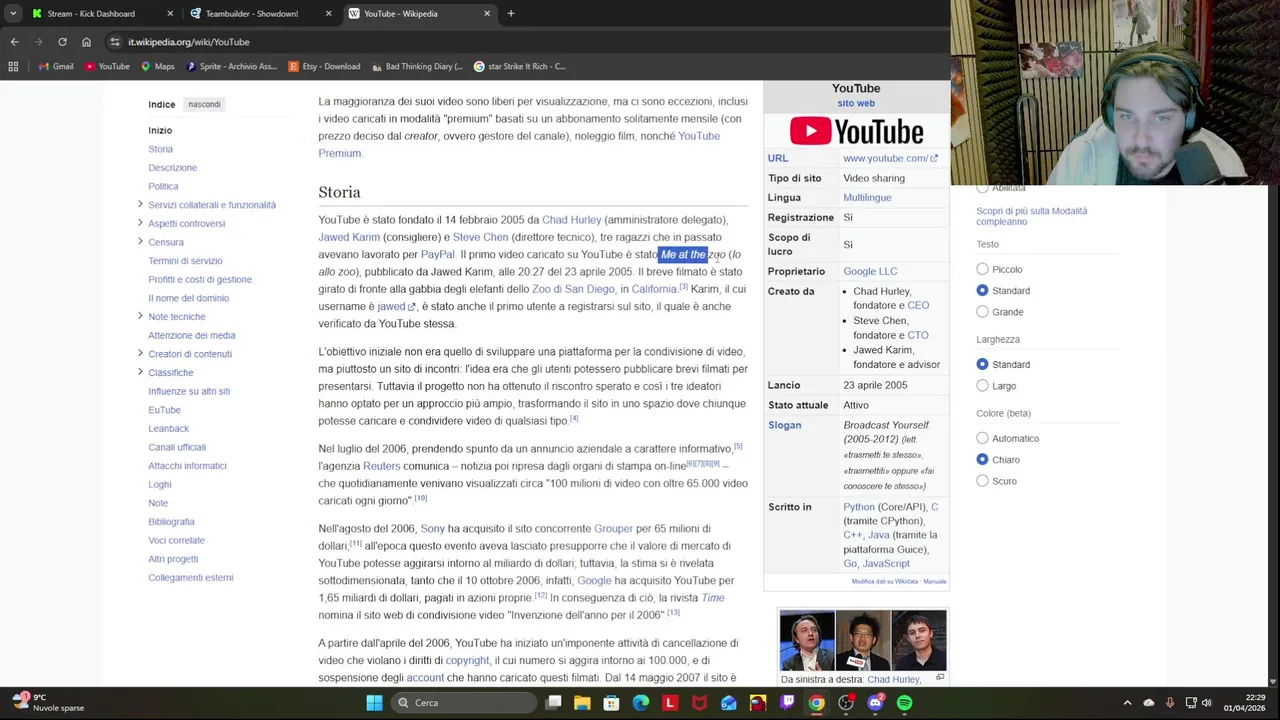This screenshot has height=720, width=1280.
Task: Select Standard width radio under Larghezza
Action: tap(982, 364)
